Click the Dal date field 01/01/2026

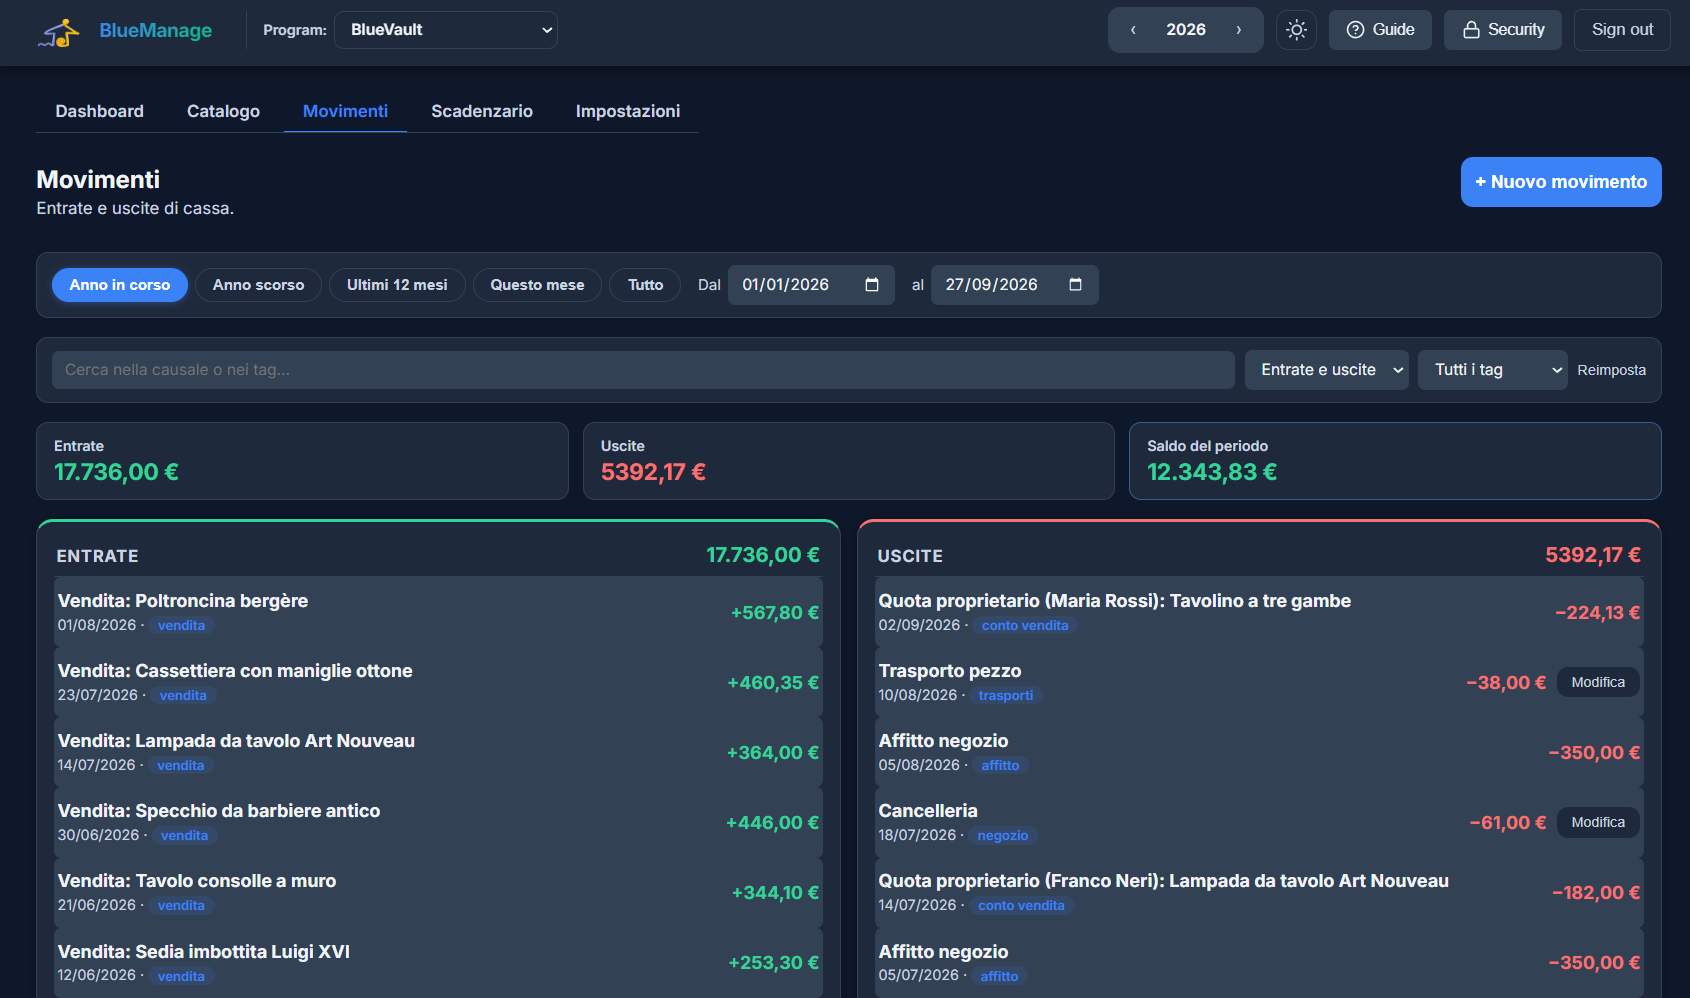811,285
